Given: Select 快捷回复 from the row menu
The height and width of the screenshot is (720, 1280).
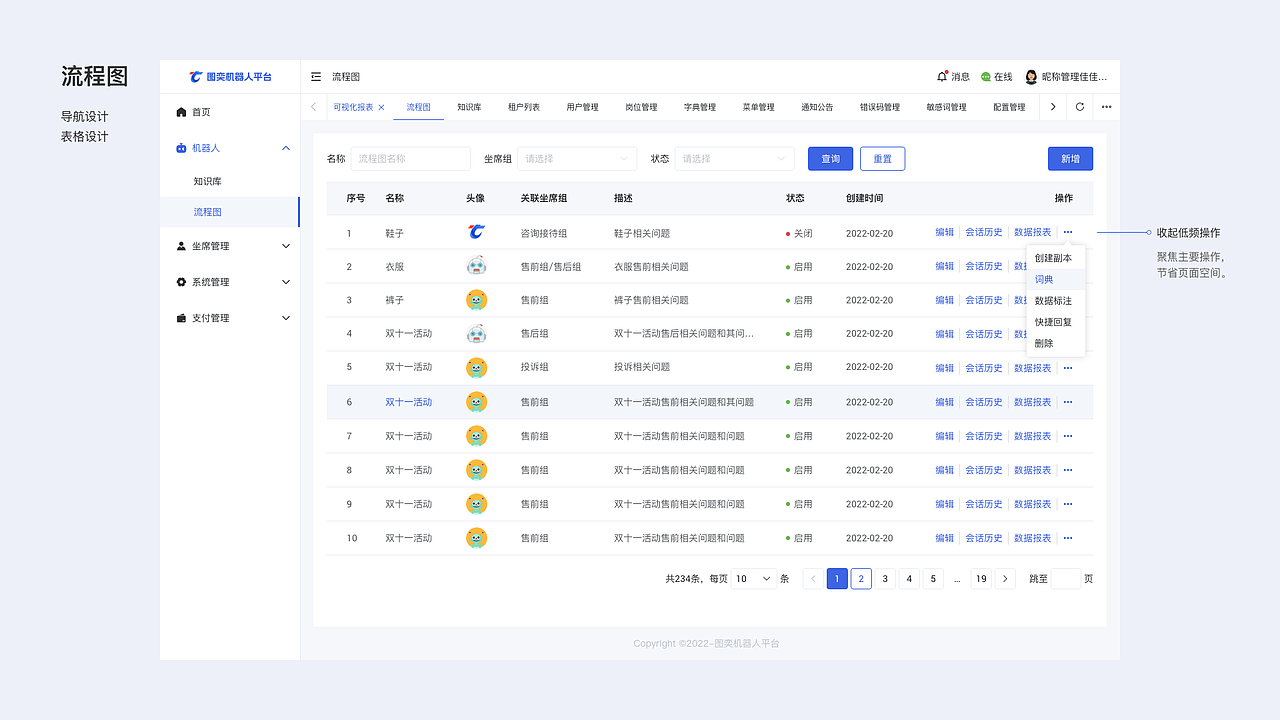Looking at the screenshot, I should tap(1056, 322).
